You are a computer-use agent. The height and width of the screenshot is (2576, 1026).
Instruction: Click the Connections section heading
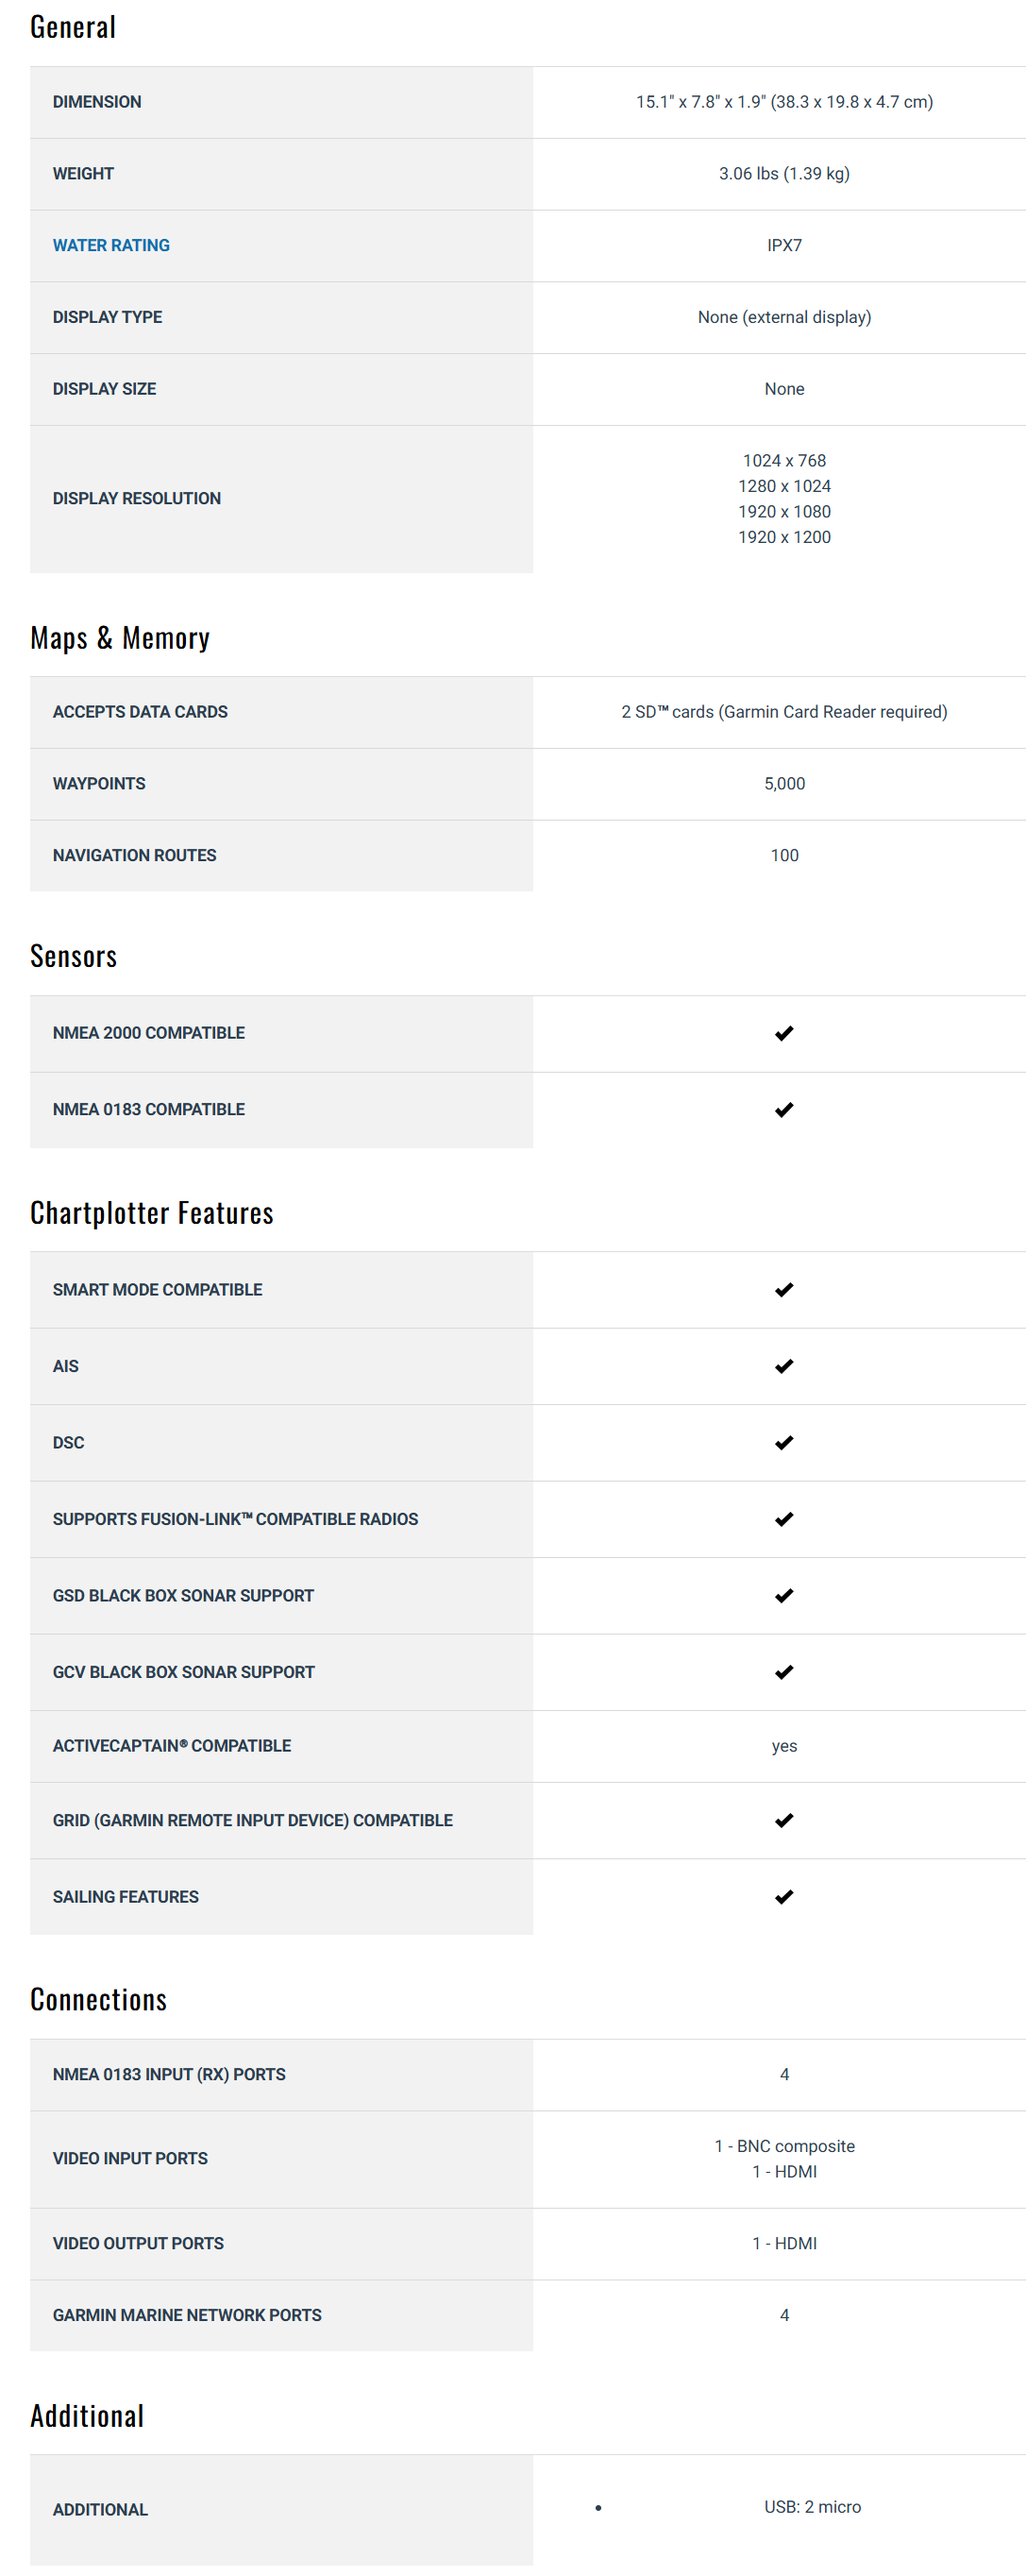[99, 2000]
